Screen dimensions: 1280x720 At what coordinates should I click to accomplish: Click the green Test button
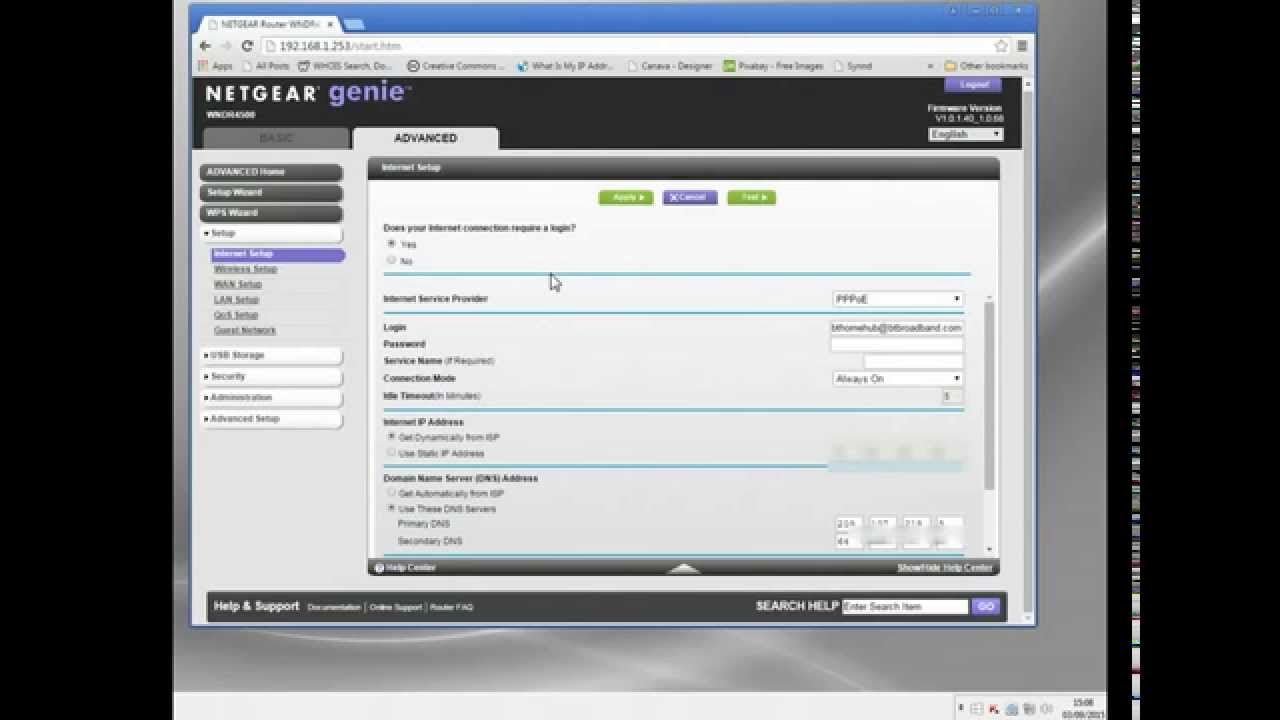(751, 197)
